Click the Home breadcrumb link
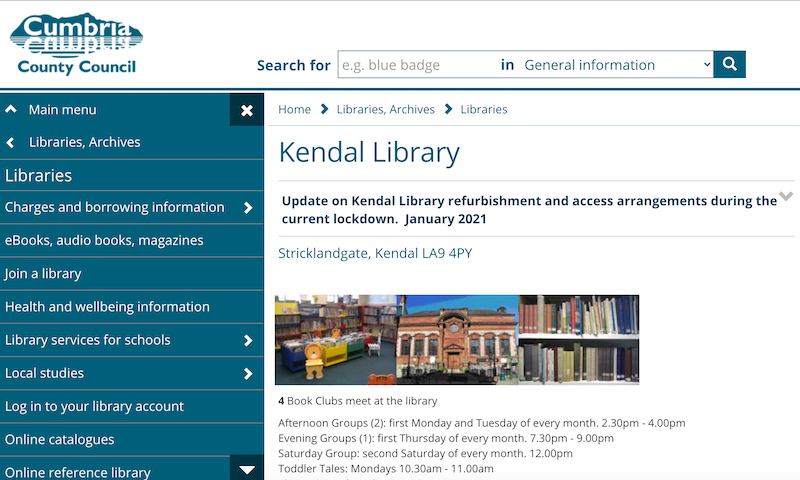This screenshot has height=480, width=800. click(x=294, y=109)
